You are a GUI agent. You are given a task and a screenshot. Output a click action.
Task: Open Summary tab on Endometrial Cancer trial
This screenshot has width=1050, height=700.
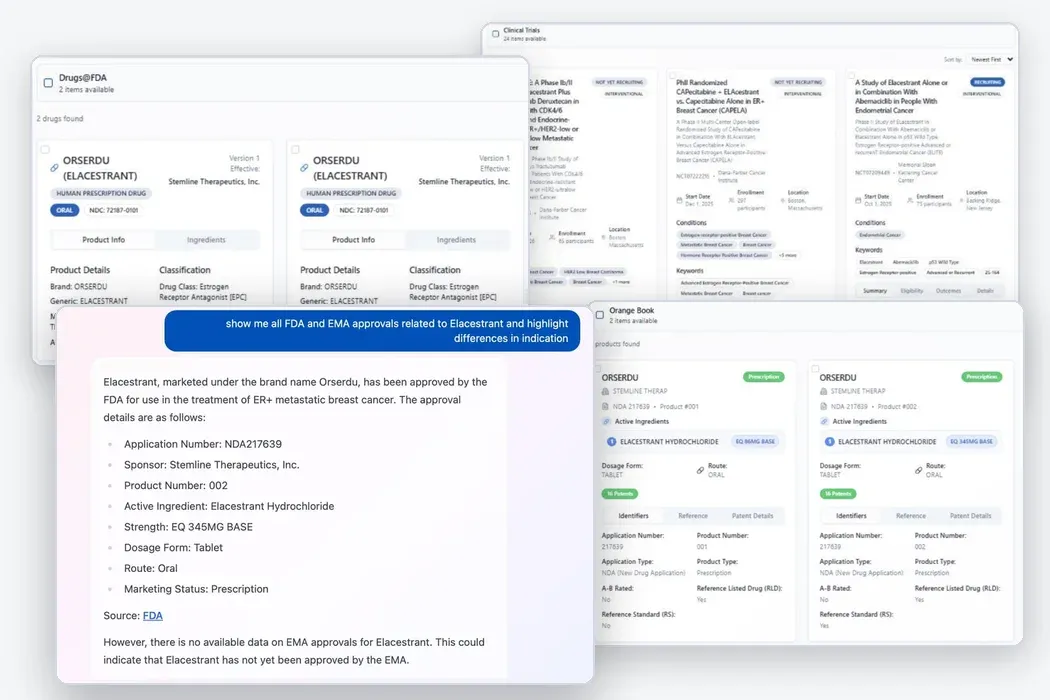pos(875,291)
